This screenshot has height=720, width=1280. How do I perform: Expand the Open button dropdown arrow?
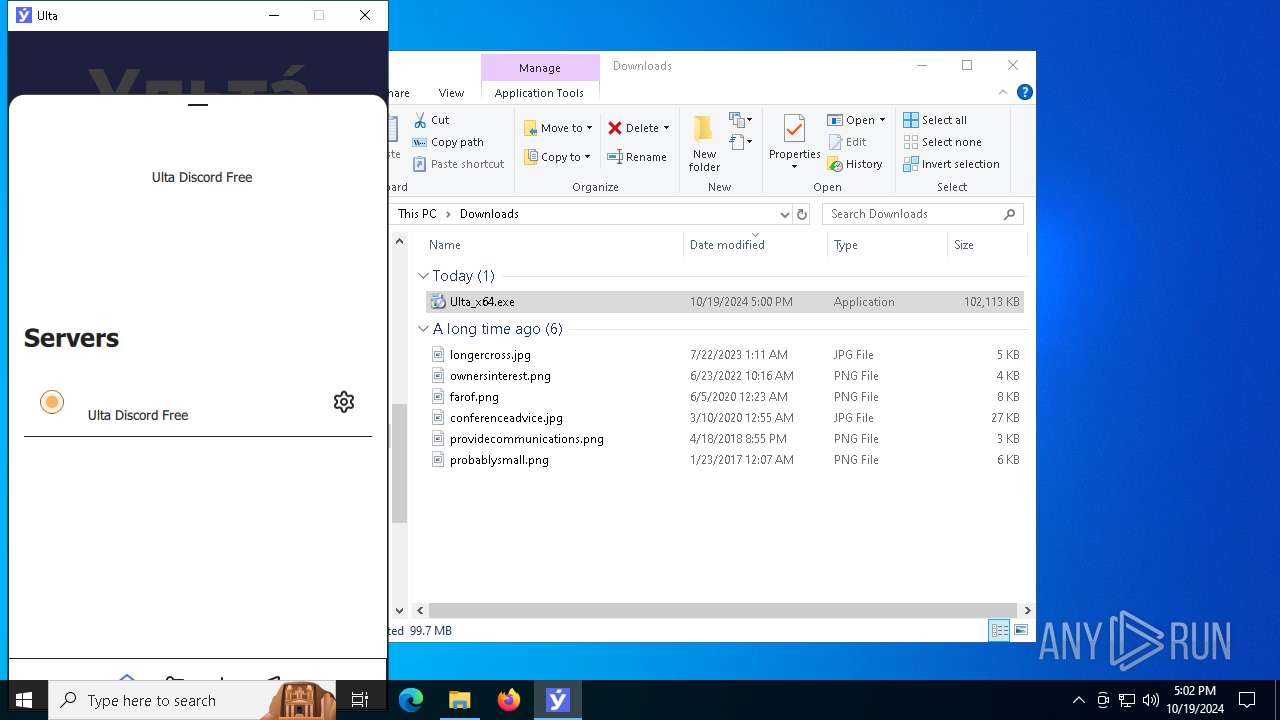click(x=882, y=120)
